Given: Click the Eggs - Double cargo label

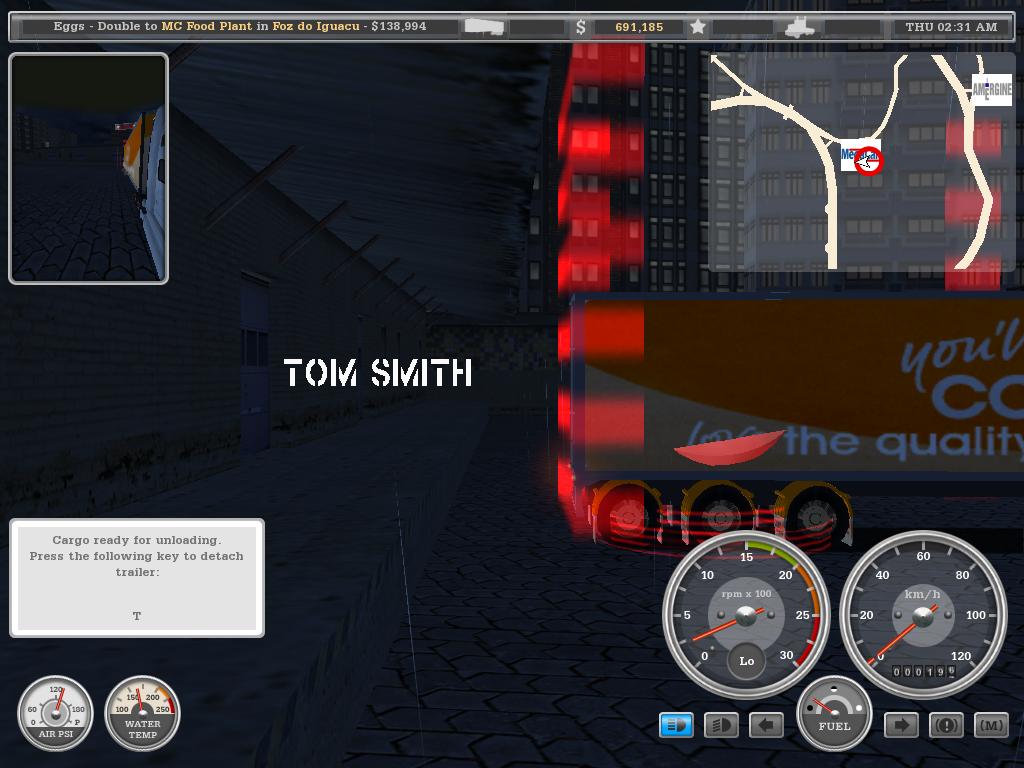Looking at the screenshot, I should click(x=97, y=26).
